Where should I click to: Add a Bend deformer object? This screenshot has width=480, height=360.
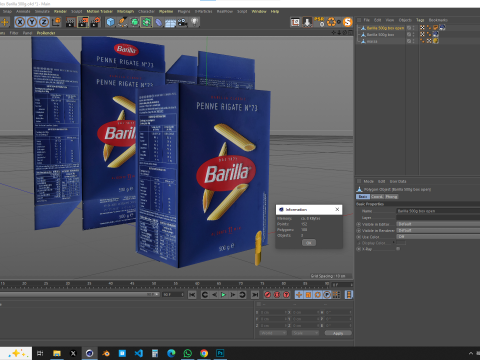pos(159,22)
